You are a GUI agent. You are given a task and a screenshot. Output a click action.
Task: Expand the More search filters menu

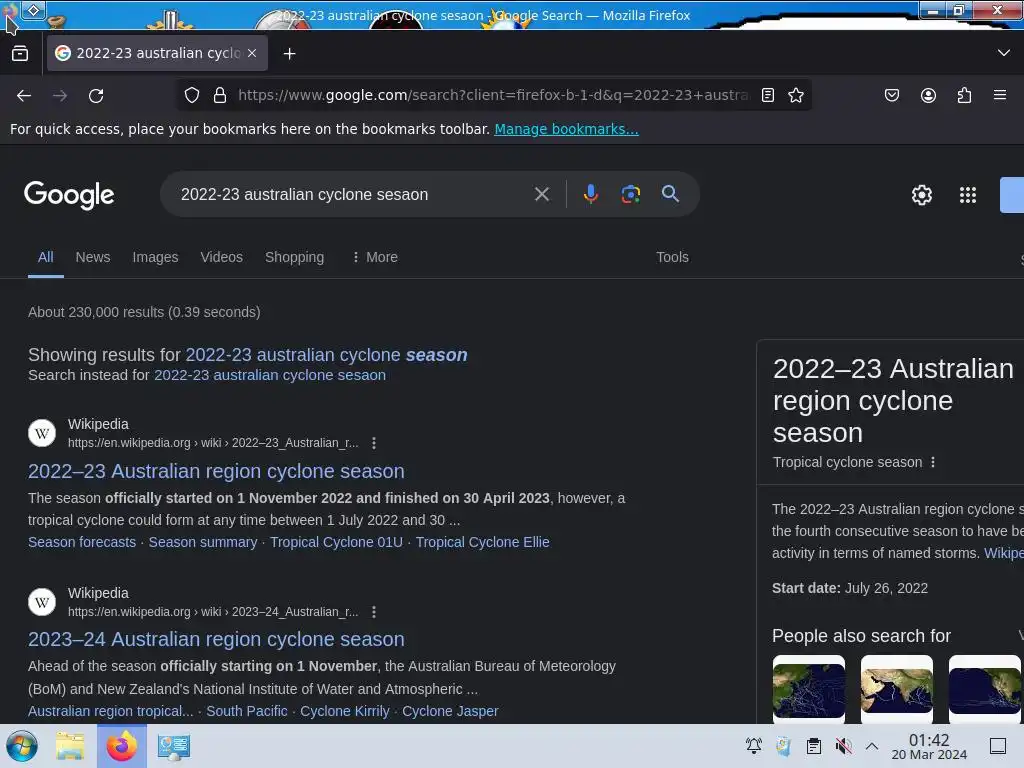pos(375,257)
